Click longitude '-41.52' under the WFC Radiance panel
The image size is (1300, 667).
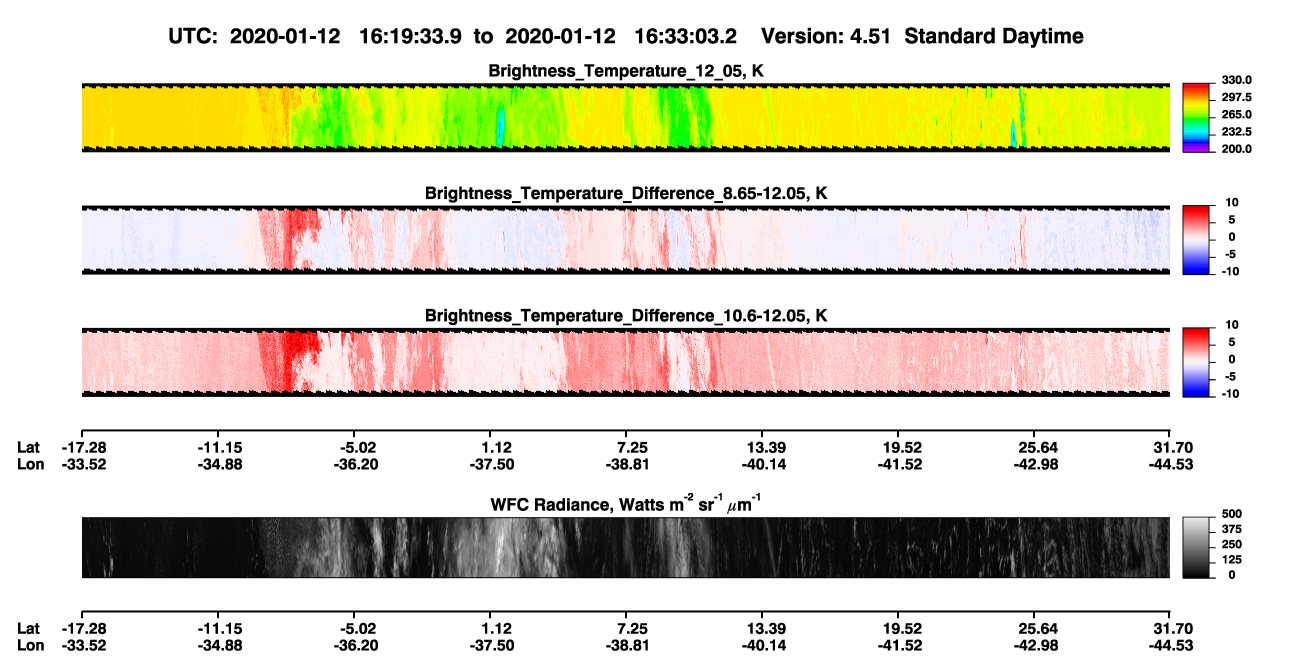[x=898, y=646]
